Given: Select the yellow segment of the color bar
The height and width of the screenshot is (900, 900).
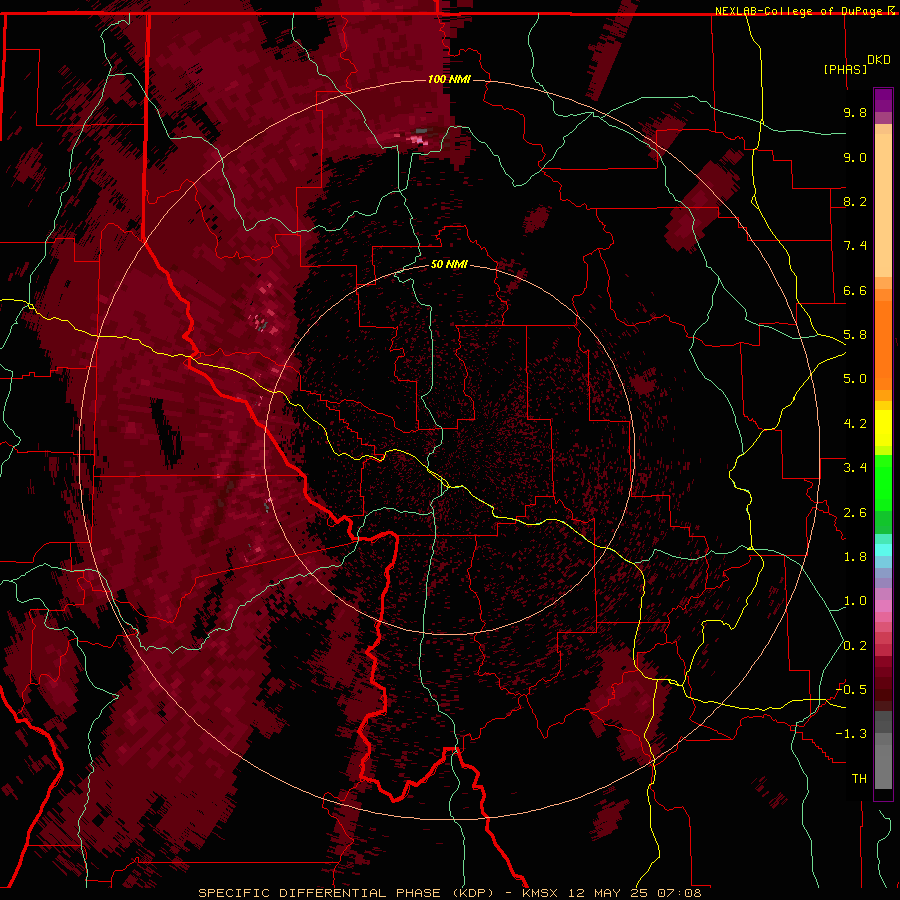Looking at the screenshot, I should [x=883, y=428].
